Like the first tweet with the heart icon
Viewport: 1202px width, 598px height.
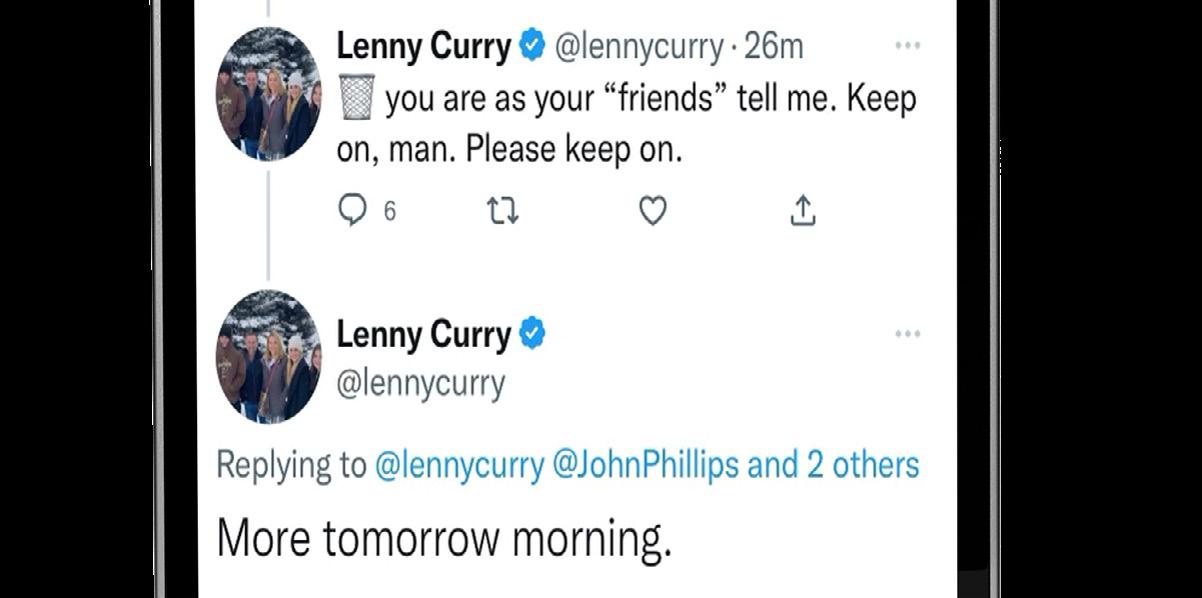coord(652,211)
